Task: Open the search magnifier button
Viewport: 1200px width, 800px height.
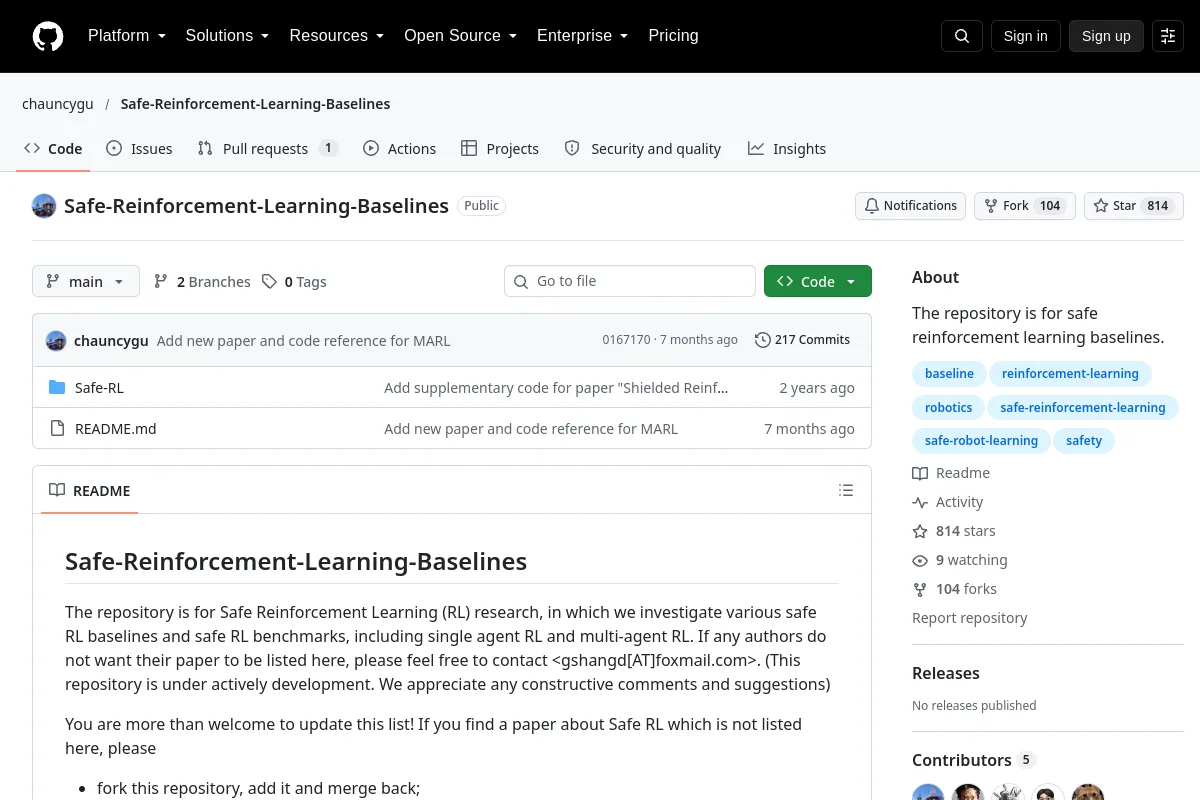Action: tap(962, 36)
